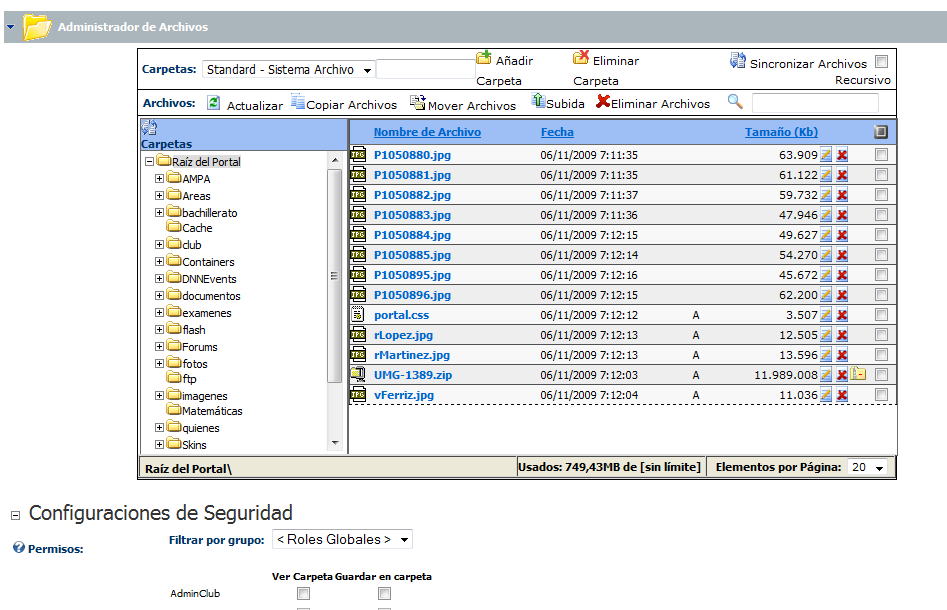Click the Eliminar Carpeta folder icon

581,58
